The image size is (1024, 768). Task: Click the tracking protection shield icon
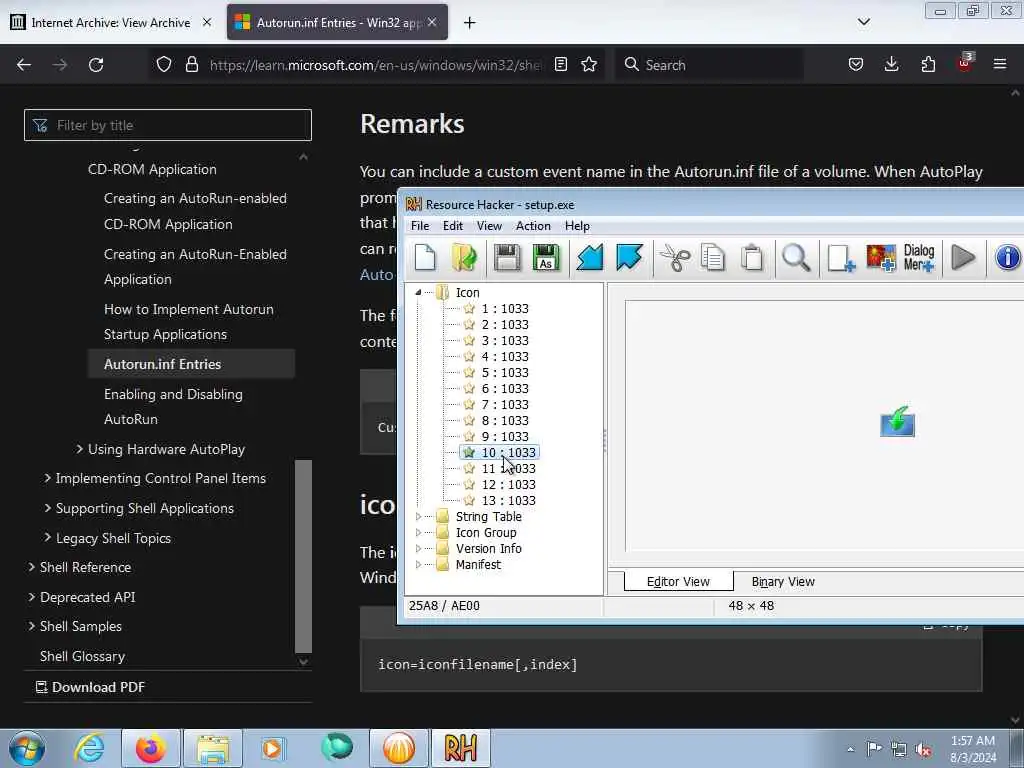pyautogui.click(x=164, y=65)
